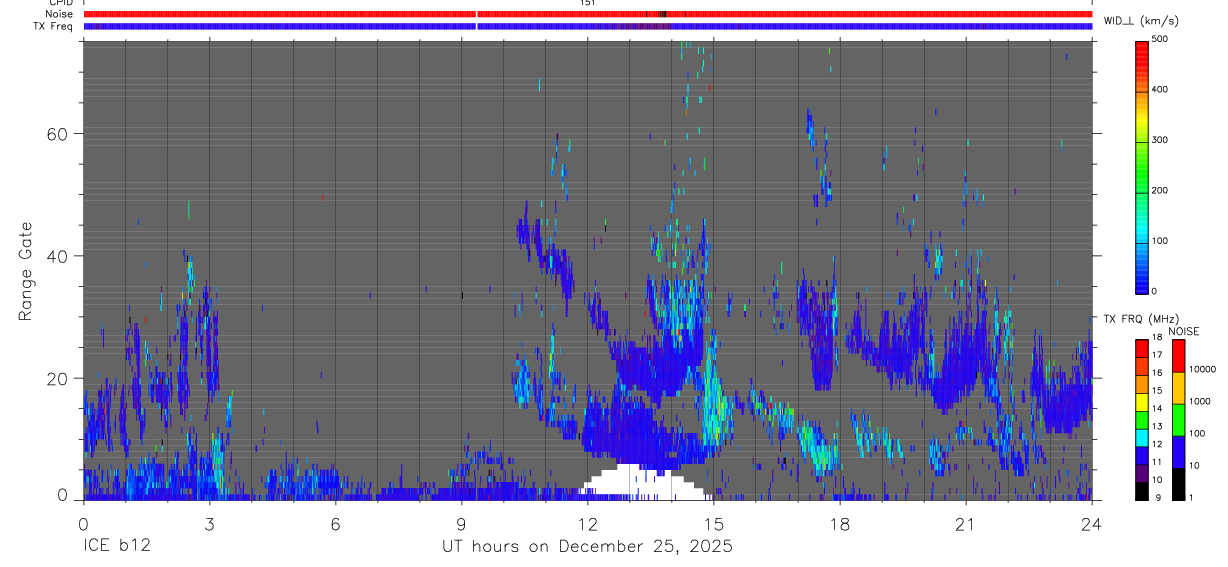
Task: Click the 20 label on the Range Gate axis
Action: (56, 379)
